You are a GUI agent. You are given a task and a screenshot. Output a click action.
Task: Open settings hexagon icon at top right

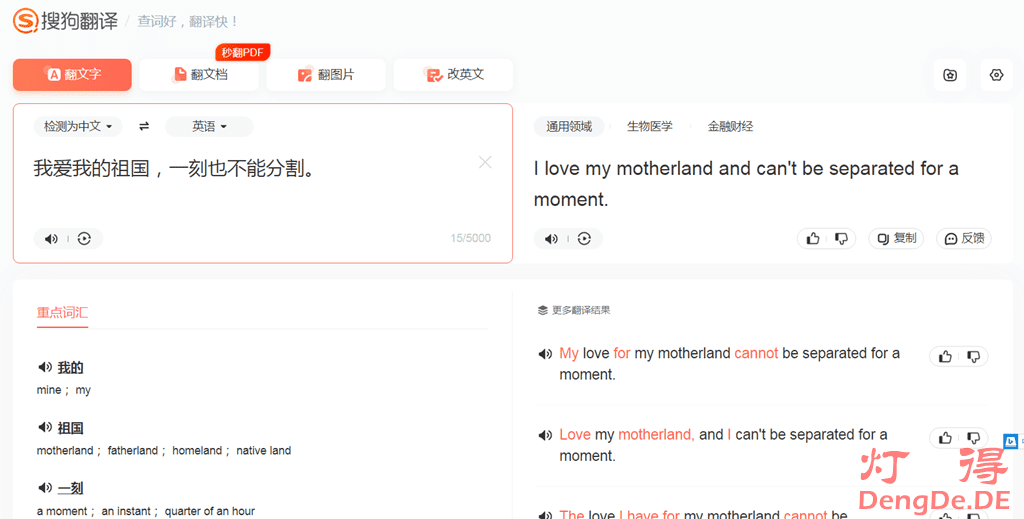coord(996,75)
